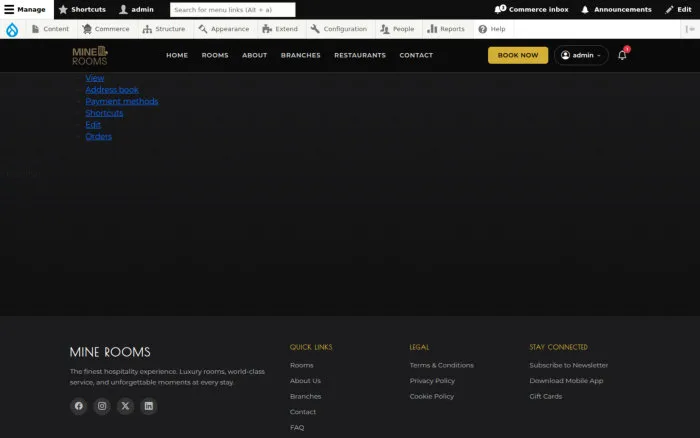
Task: Open Branches in footer Quick Links
Action: tap(305, 396)
